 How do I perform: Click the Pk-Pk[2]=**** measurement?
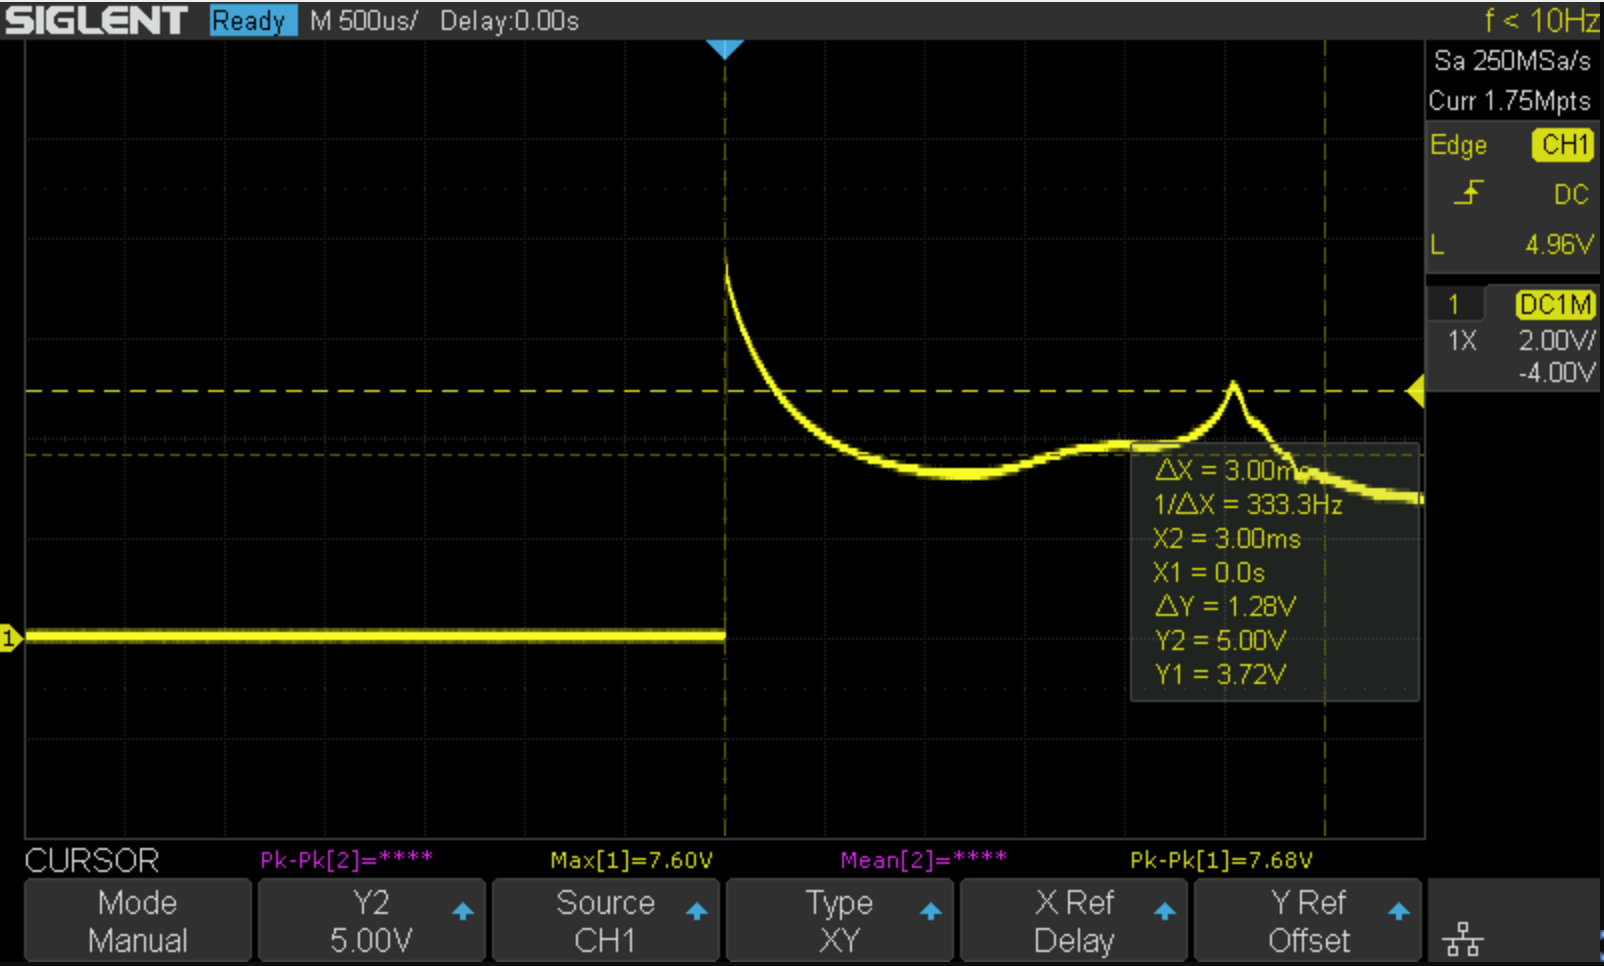346,859
